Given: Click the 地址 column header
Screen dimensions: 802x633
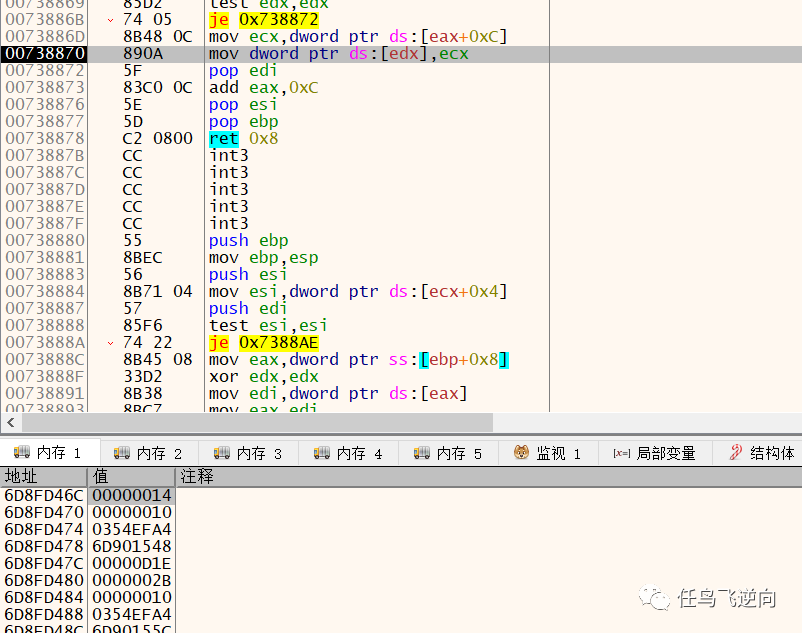Looking at the screenshot, I should click(44, 477).
